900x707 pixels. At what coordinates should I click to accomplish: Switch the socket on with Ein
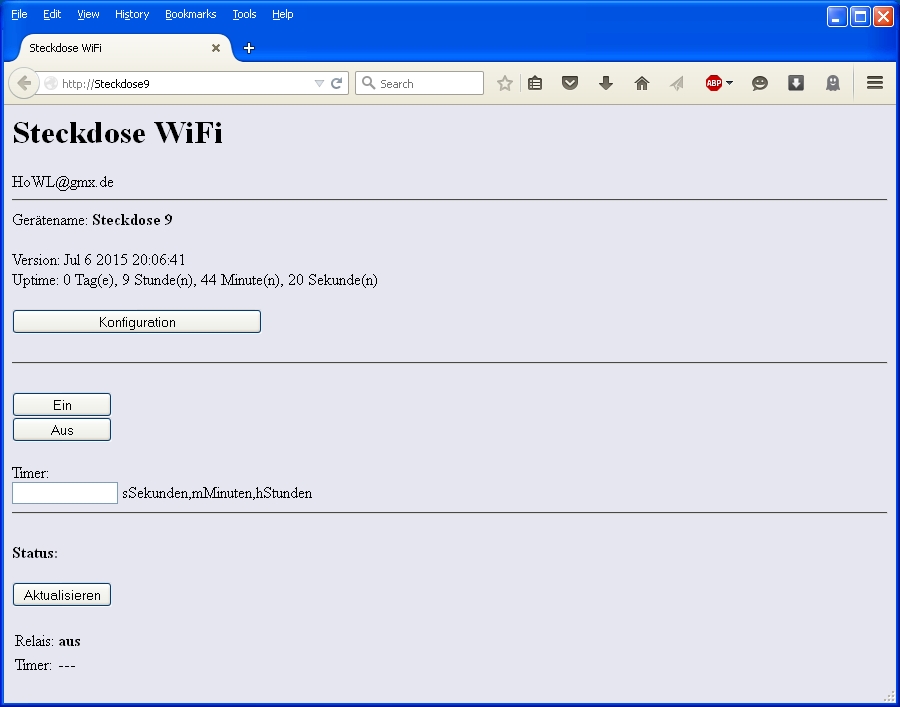point(62,405)
